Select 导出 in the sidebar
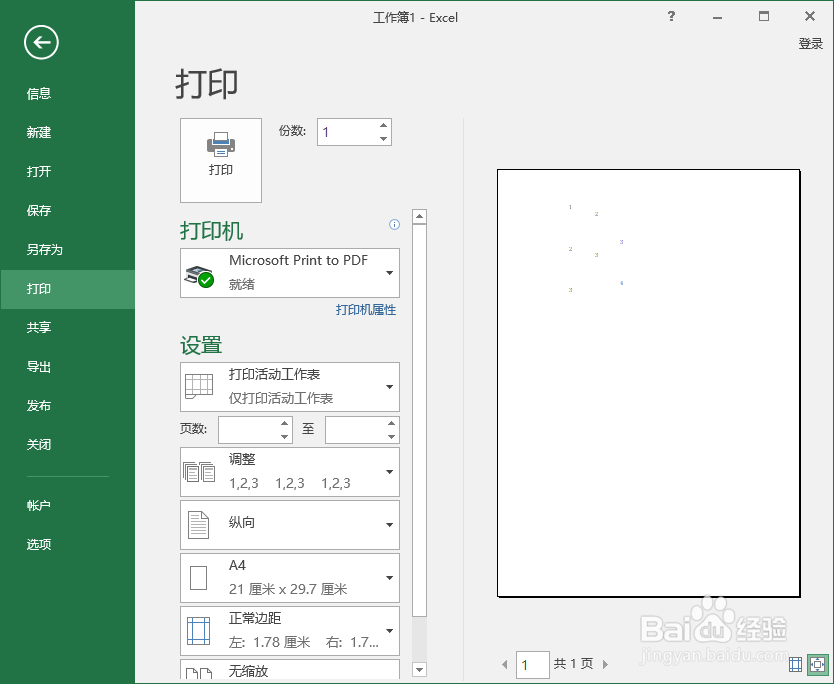Viewport: 834px width, 684px height. click(x=68, y=367)
